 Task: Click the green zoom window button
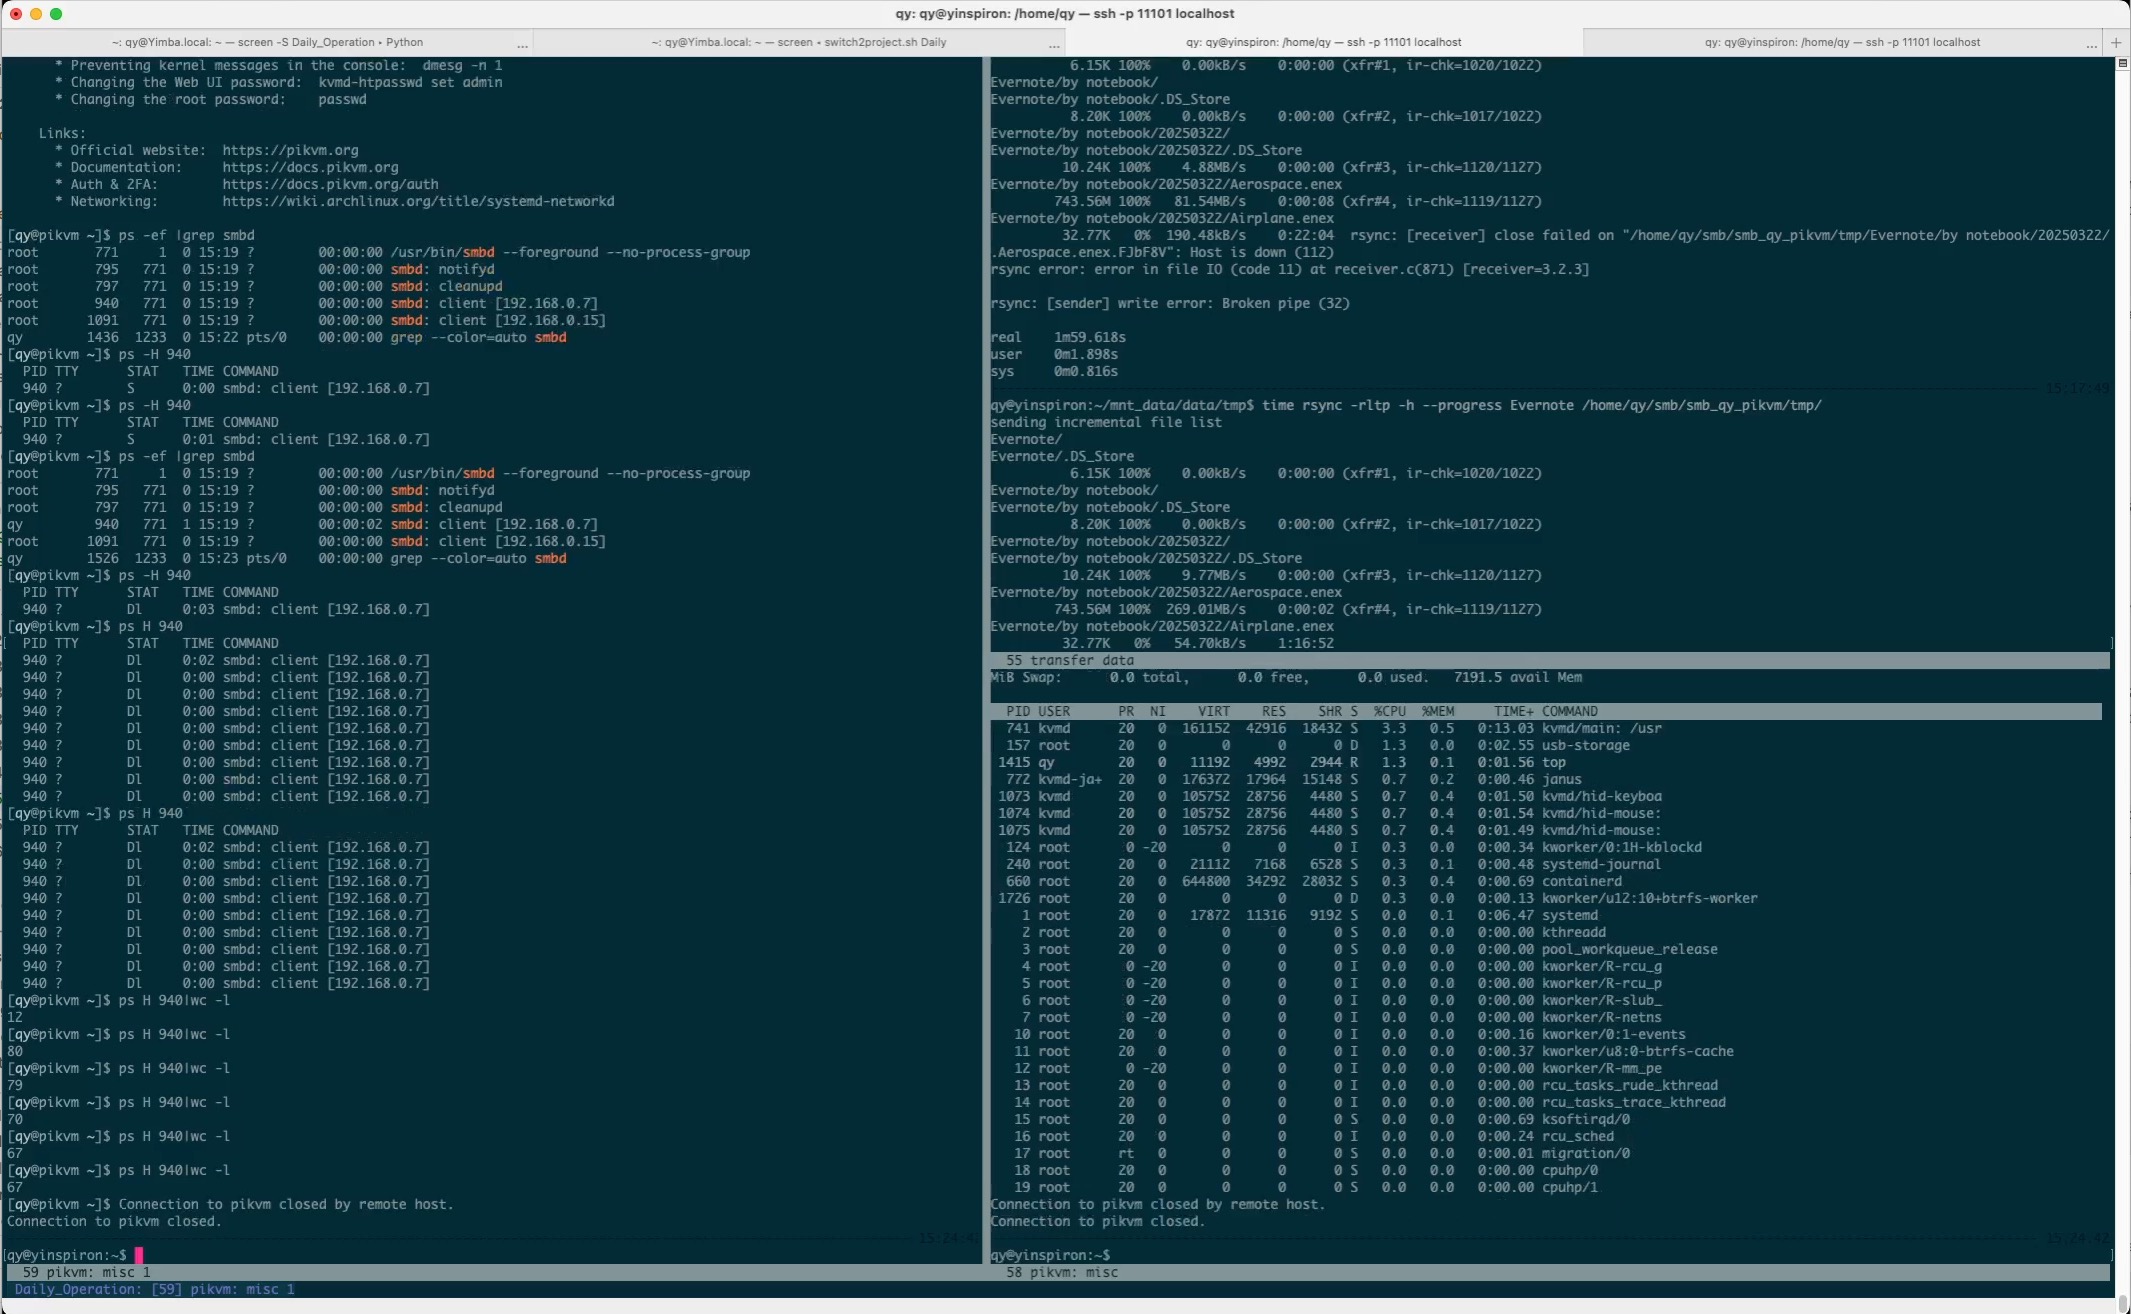coord(56,13)
